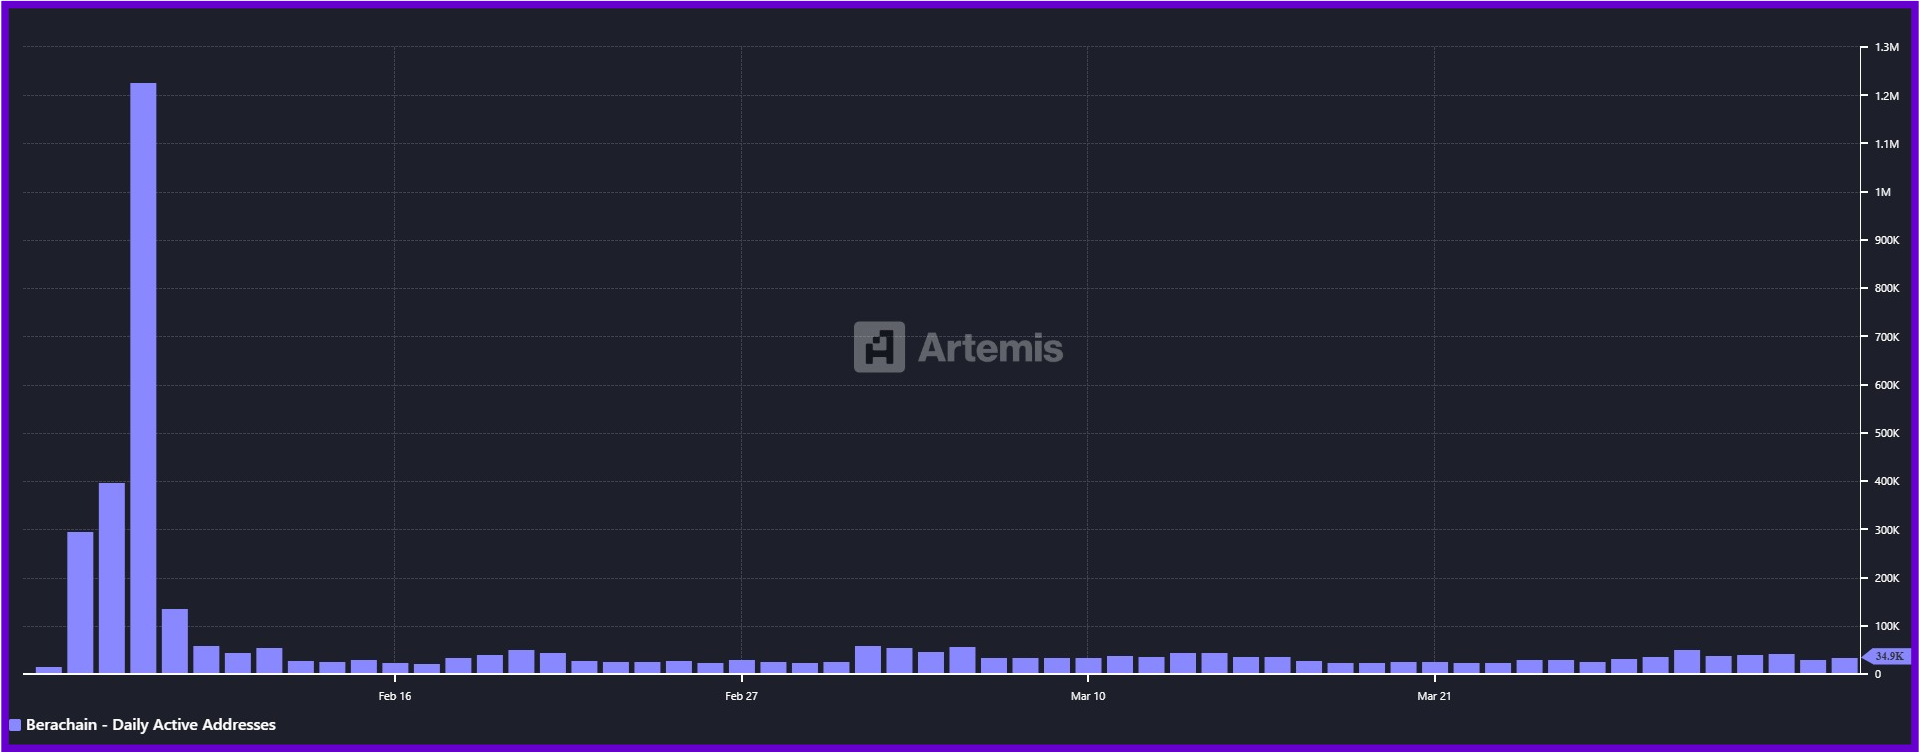Toggle Berachain Daily Active Addresses legend label

(151, 725)
